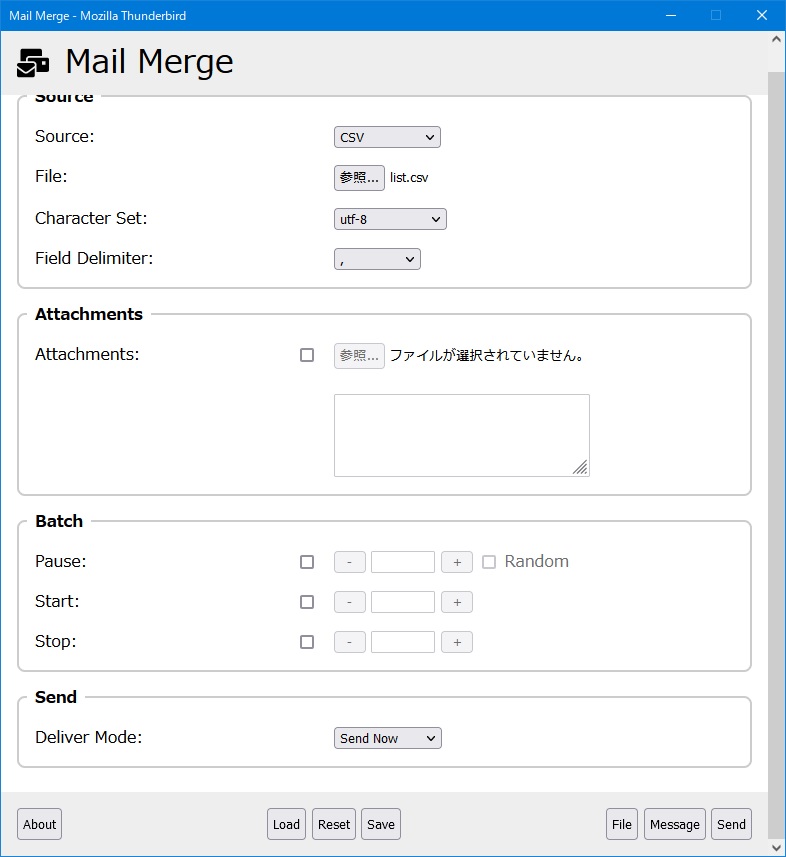Open the Deliver Mode dropdown
786x857 pixels.
(387, 738)
